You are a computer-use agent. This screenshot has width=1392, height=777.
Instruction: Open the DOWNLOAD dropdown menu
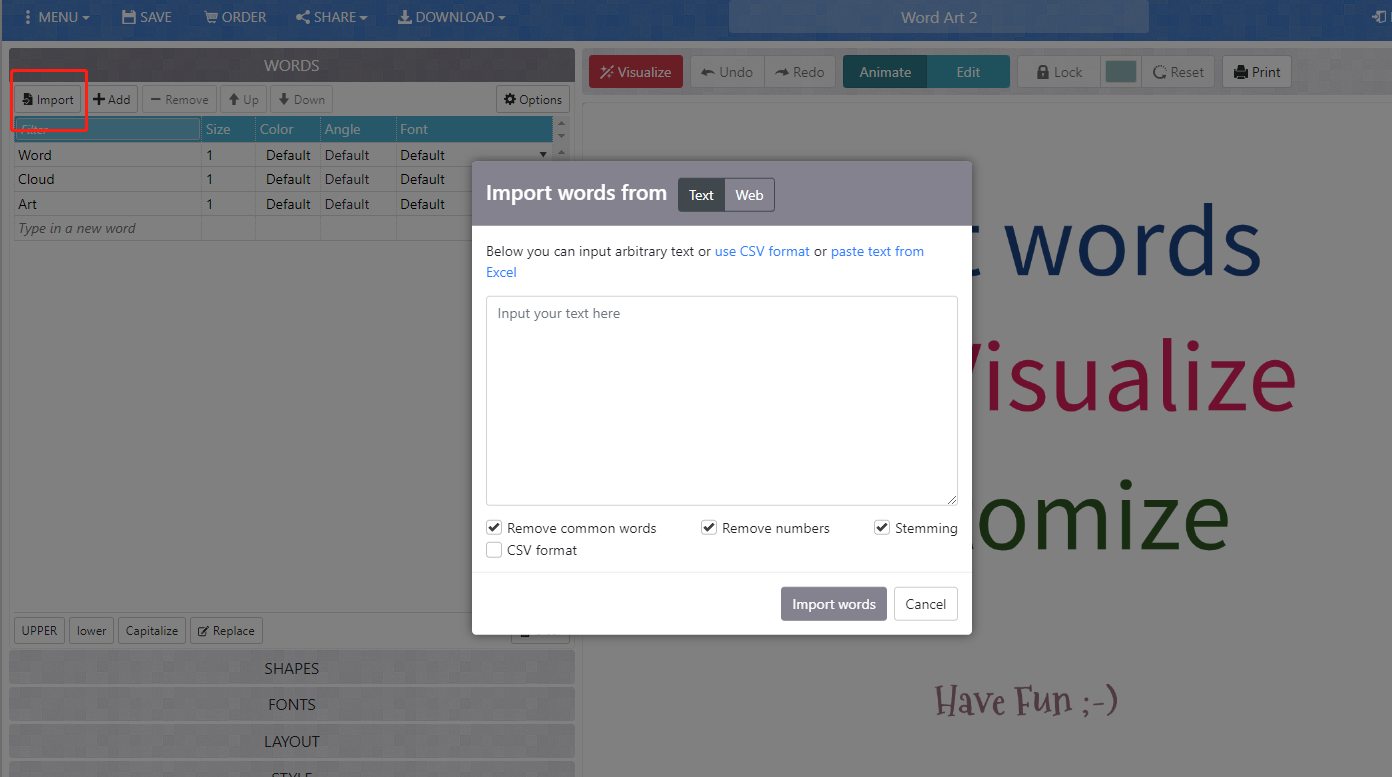tap(451, 17)
